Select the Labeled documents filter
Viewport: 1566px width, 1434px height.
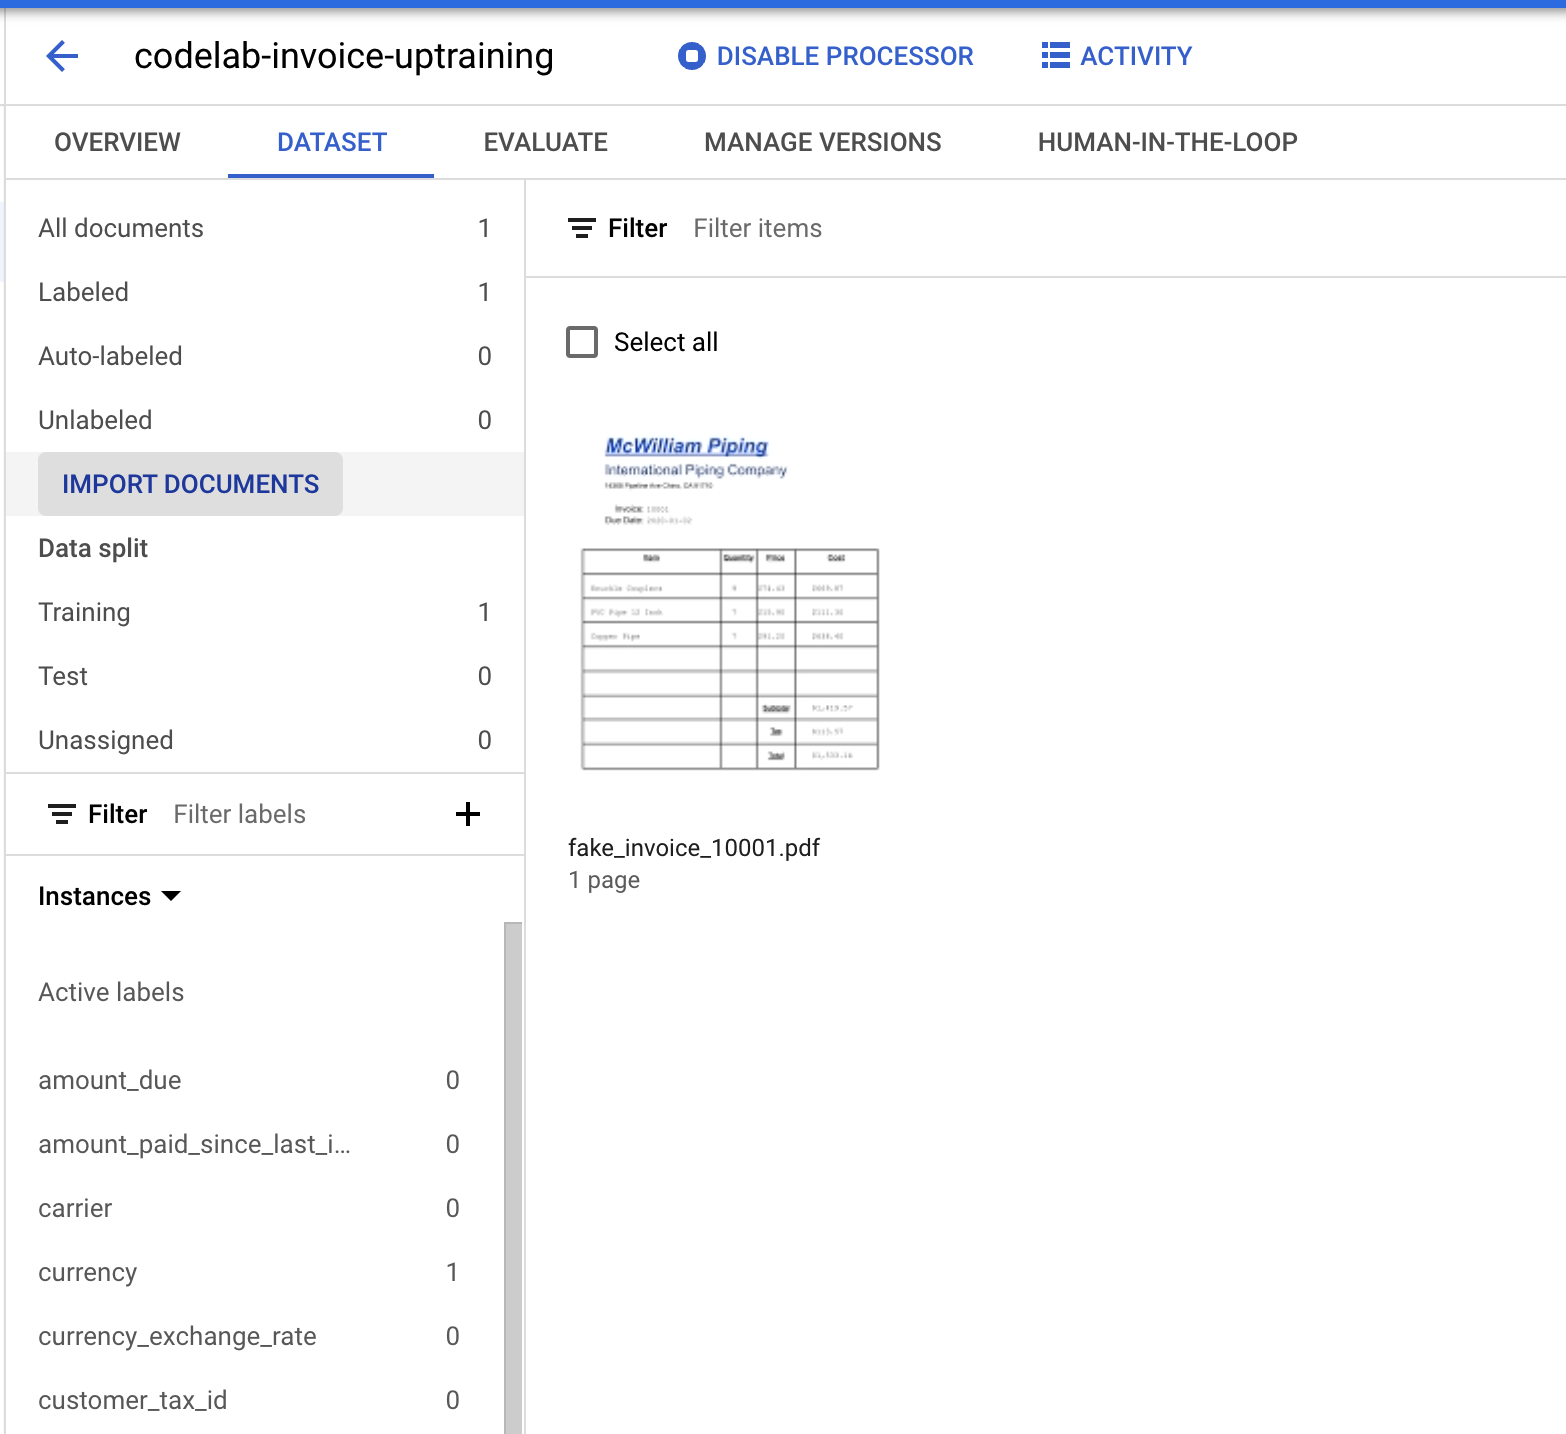(x=84, y=292)
